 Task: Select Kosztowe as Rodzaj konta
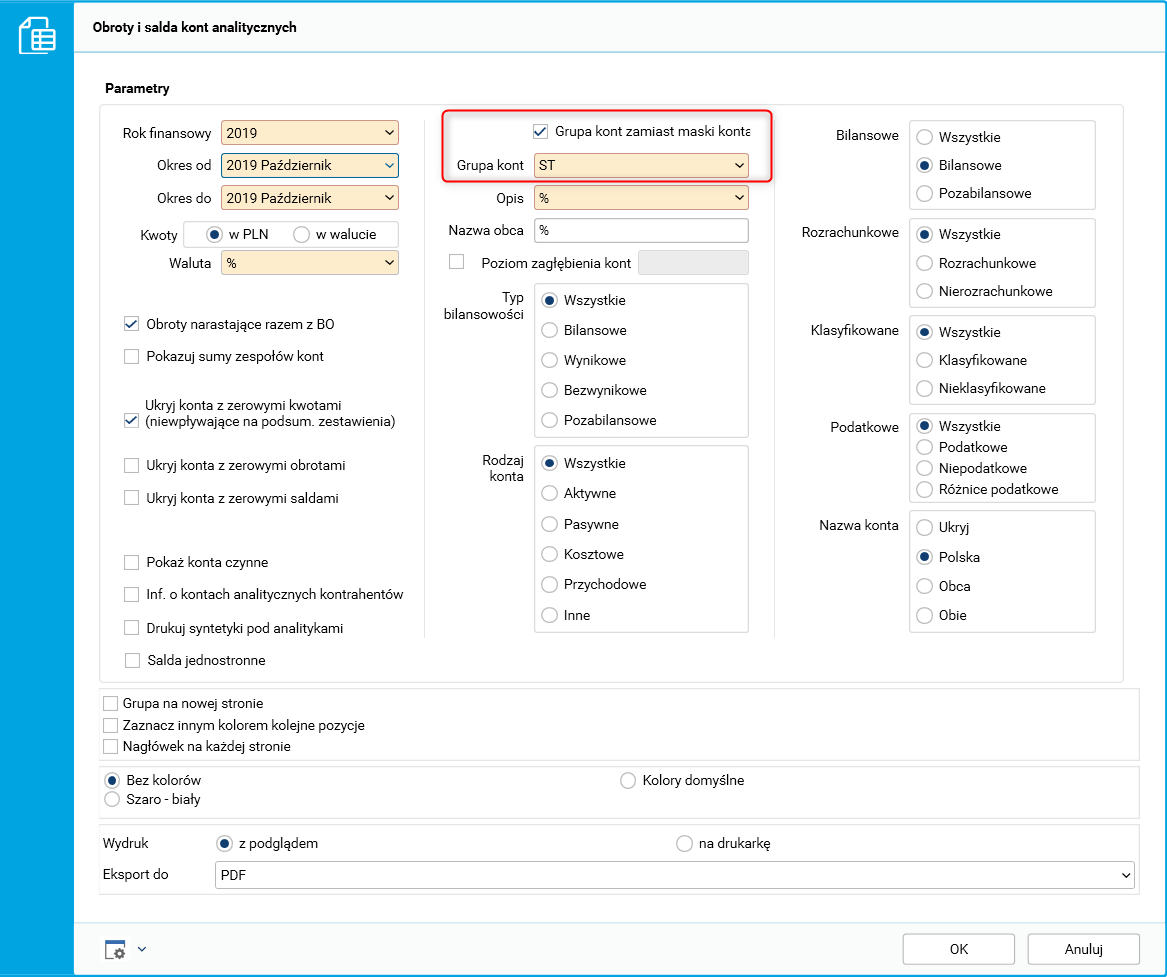[549, 554]
